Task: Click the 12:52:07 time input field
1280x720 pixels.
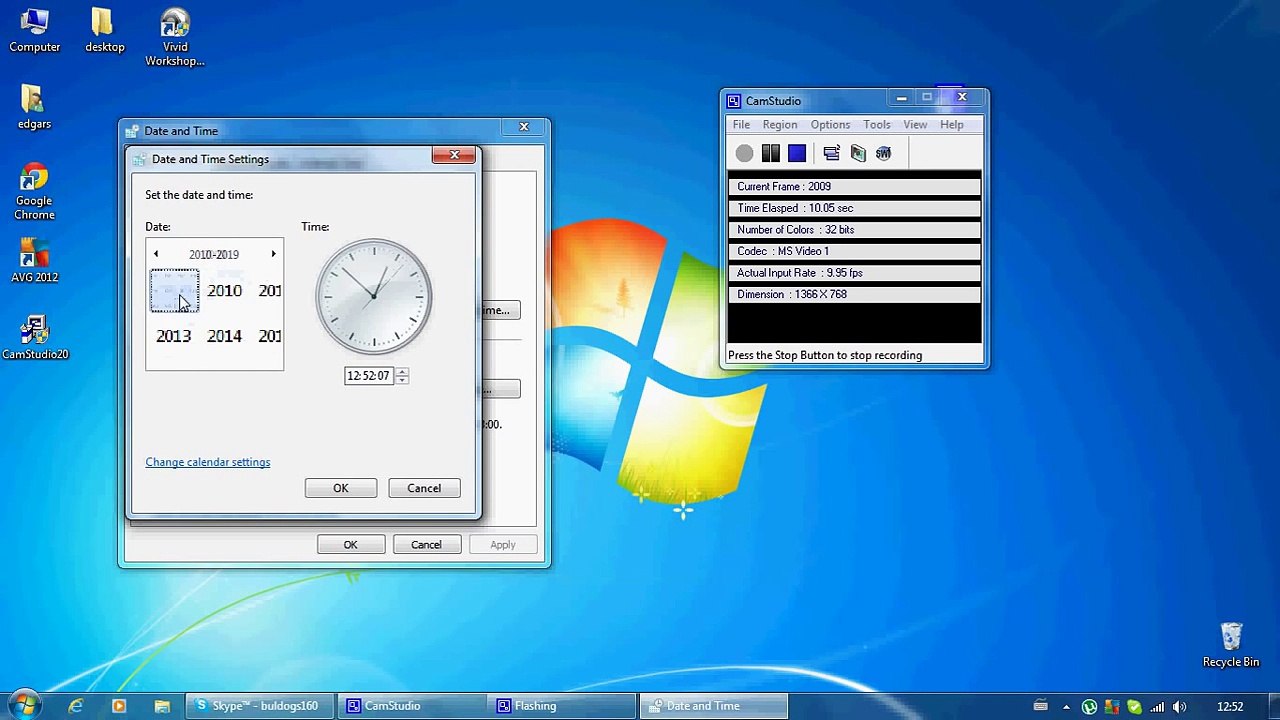Action: coord(369,376)
